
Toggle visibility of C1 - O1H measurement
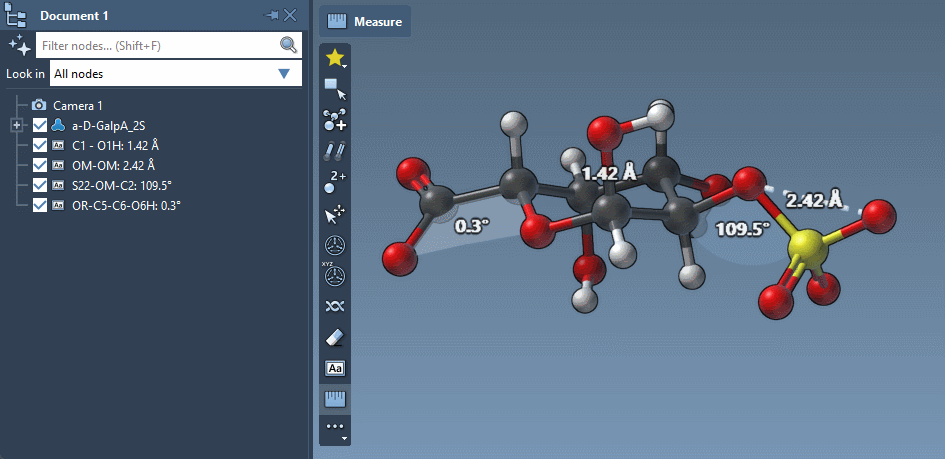coord(40,145)
